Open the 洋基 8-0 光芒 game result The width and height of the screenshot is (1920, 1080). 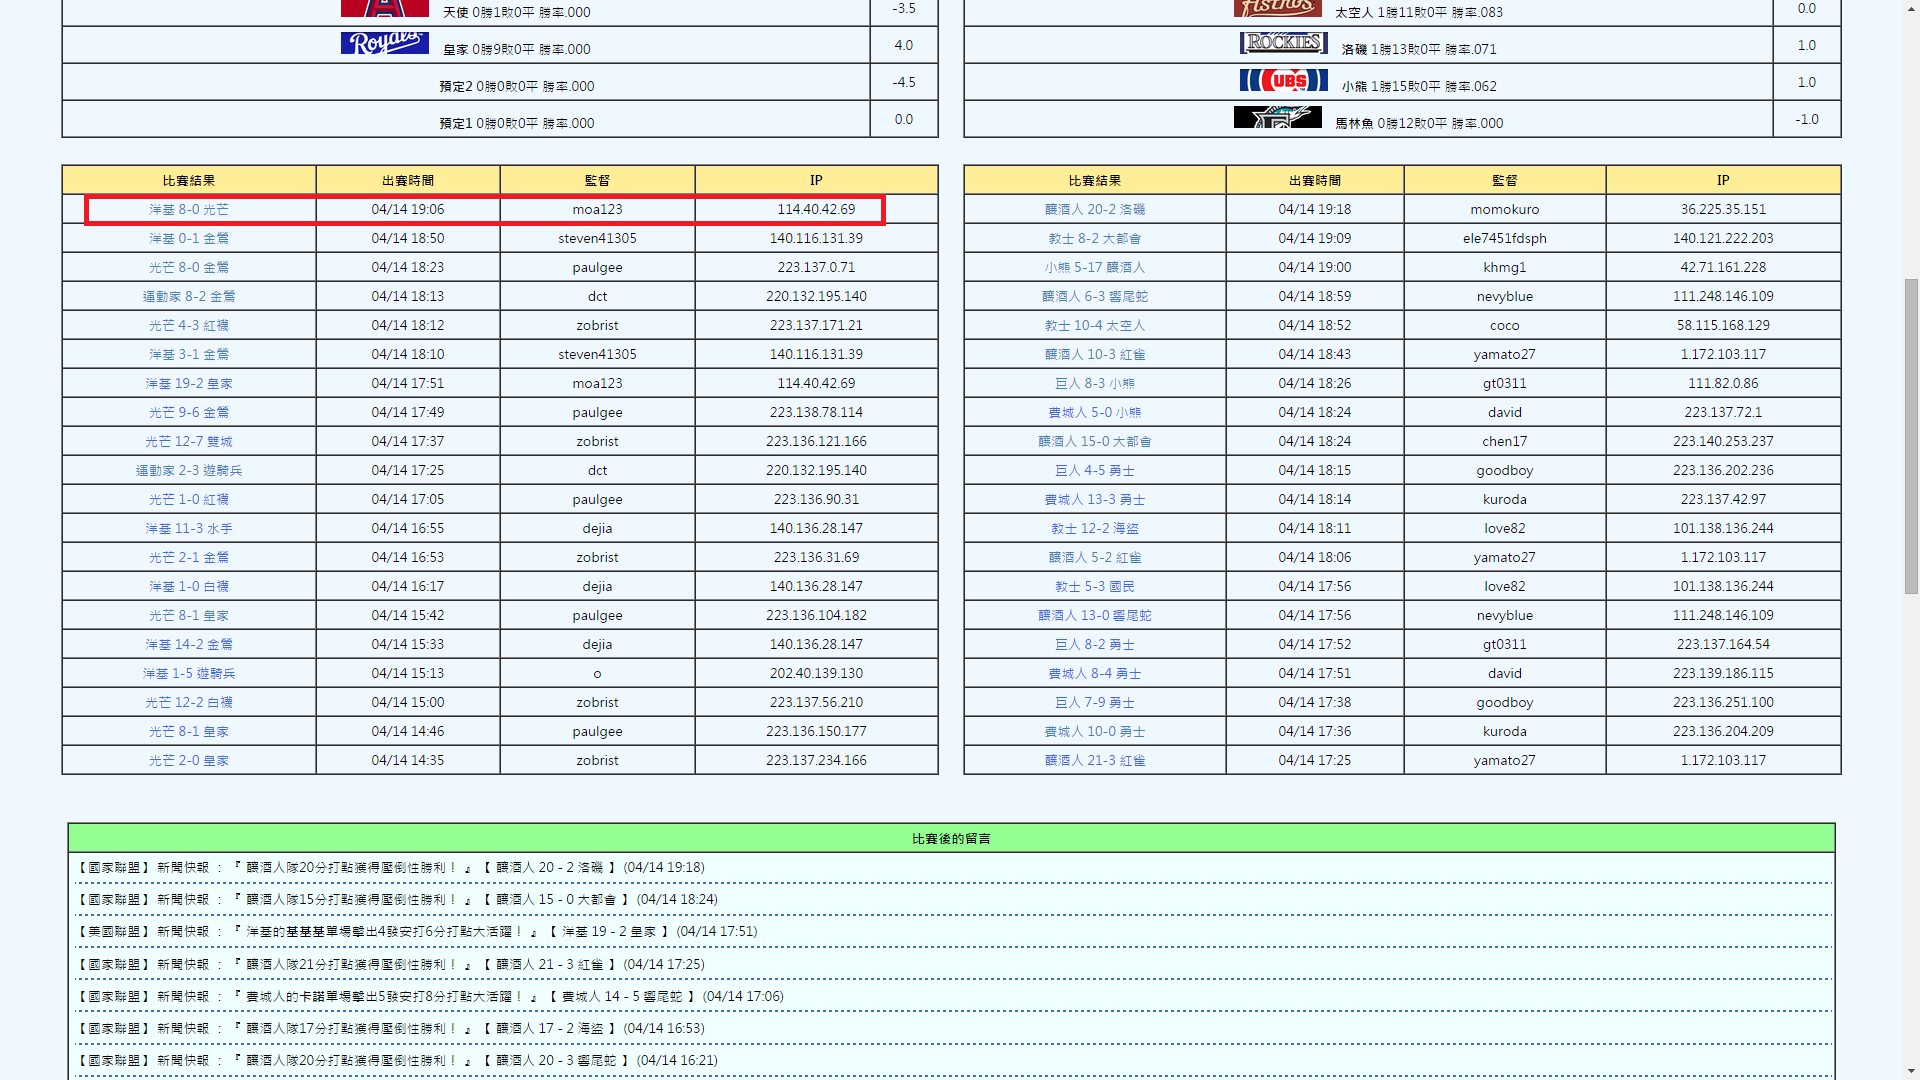tap(189, 210)
